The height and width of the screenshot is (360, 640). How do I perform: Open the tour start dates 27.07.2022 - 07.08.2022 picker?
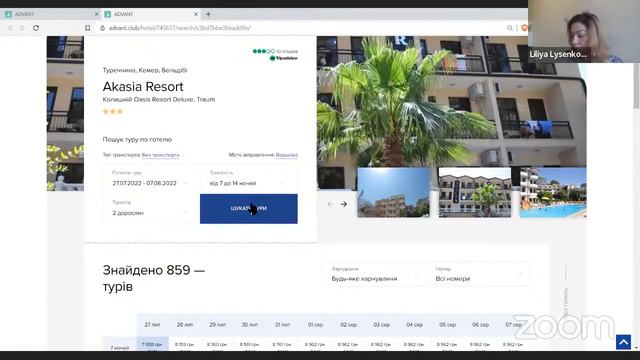pyautogui.click(x=151, y=179)
